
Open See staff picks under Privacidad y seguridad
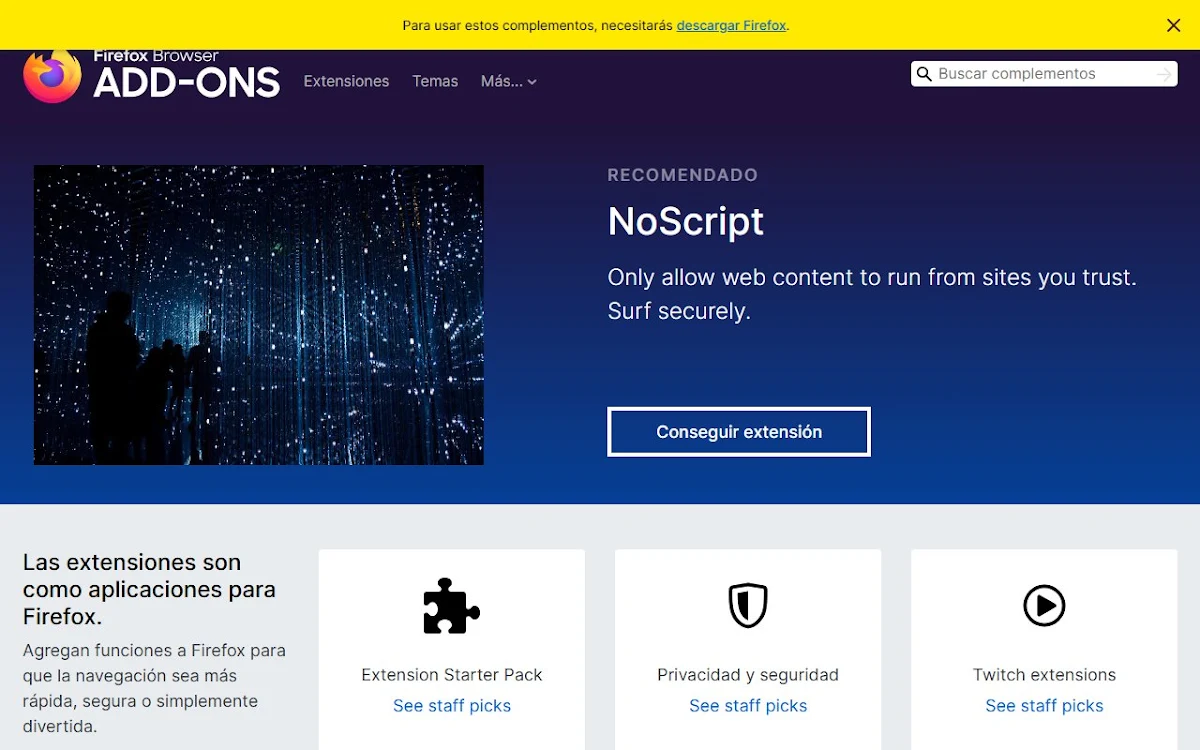click(x=748, y=706)
